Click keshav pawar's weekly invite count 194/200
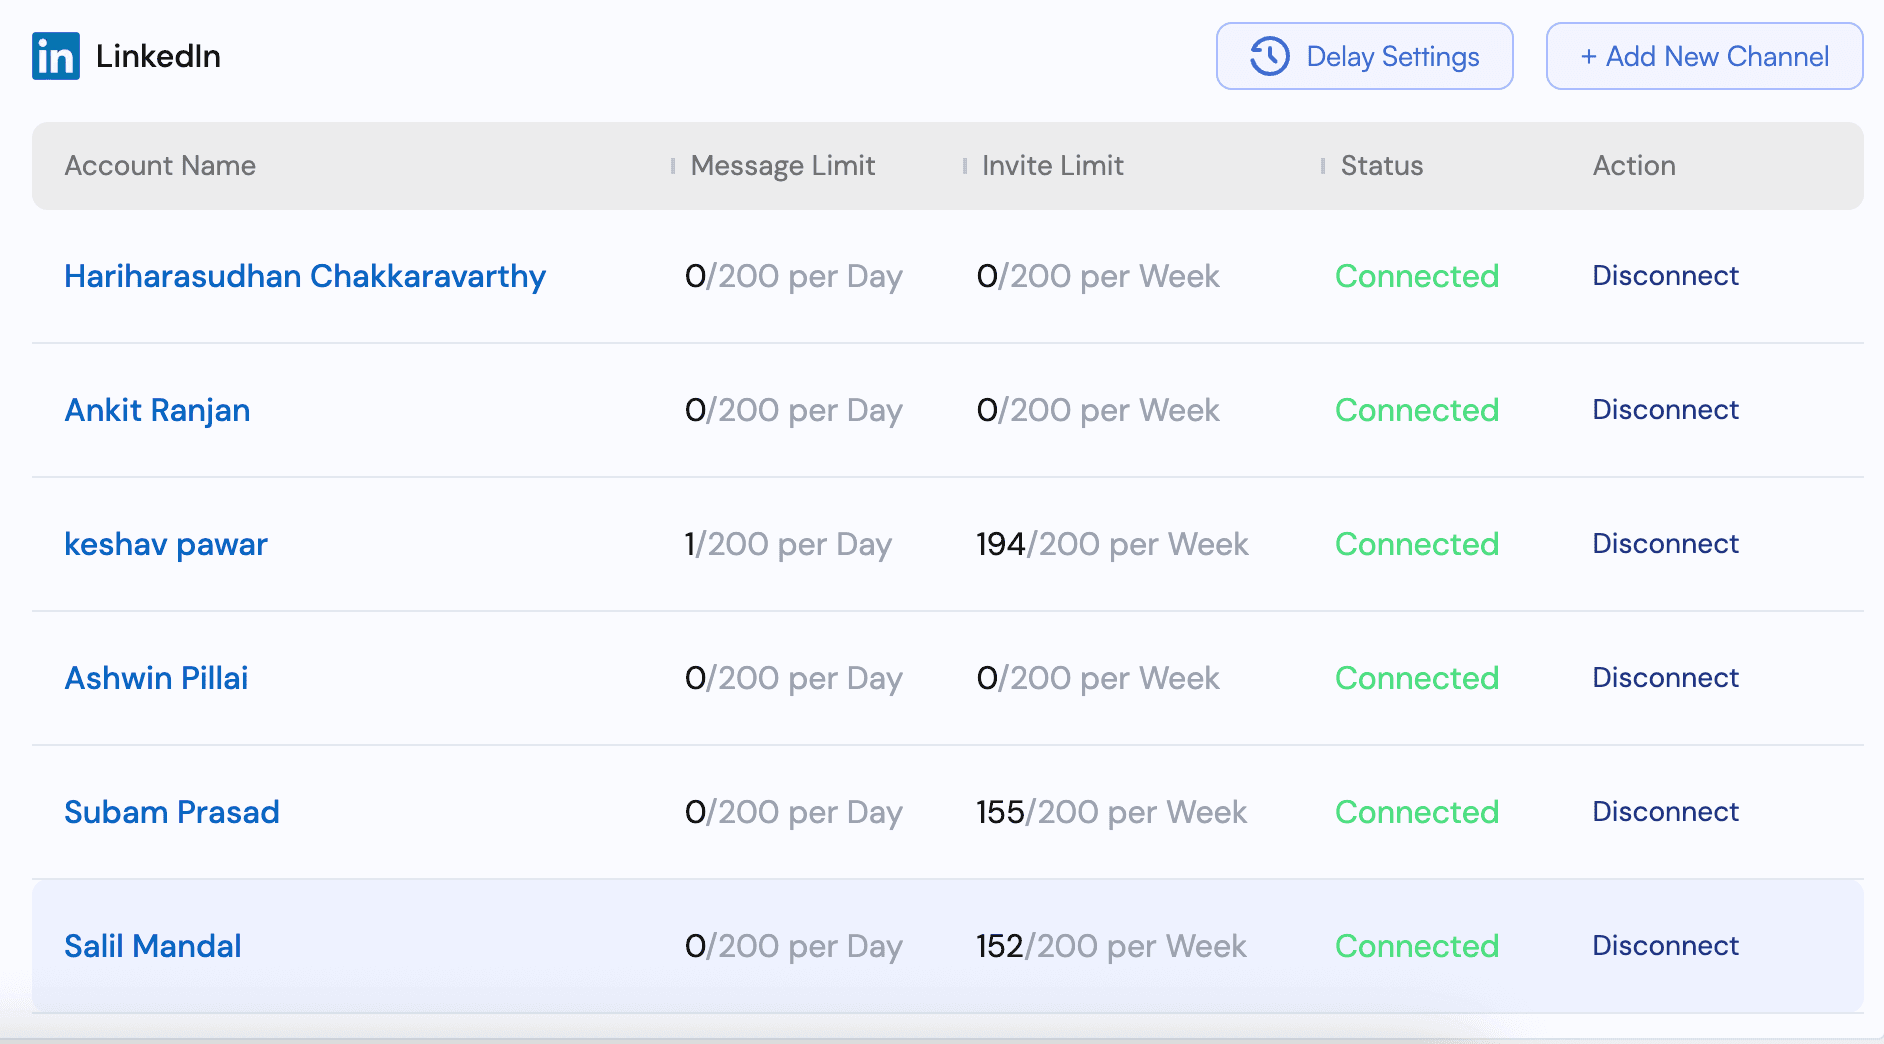Viewport: 1884px width, 1044px height. 1111,544
